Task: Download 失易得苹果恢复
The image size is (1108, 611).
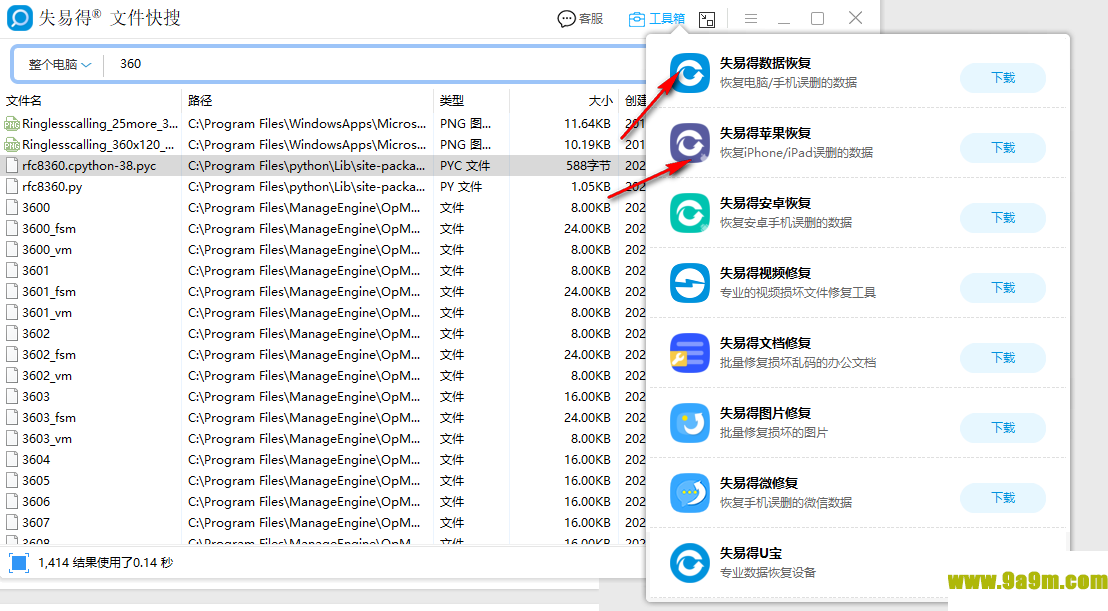Action: 1003,148
